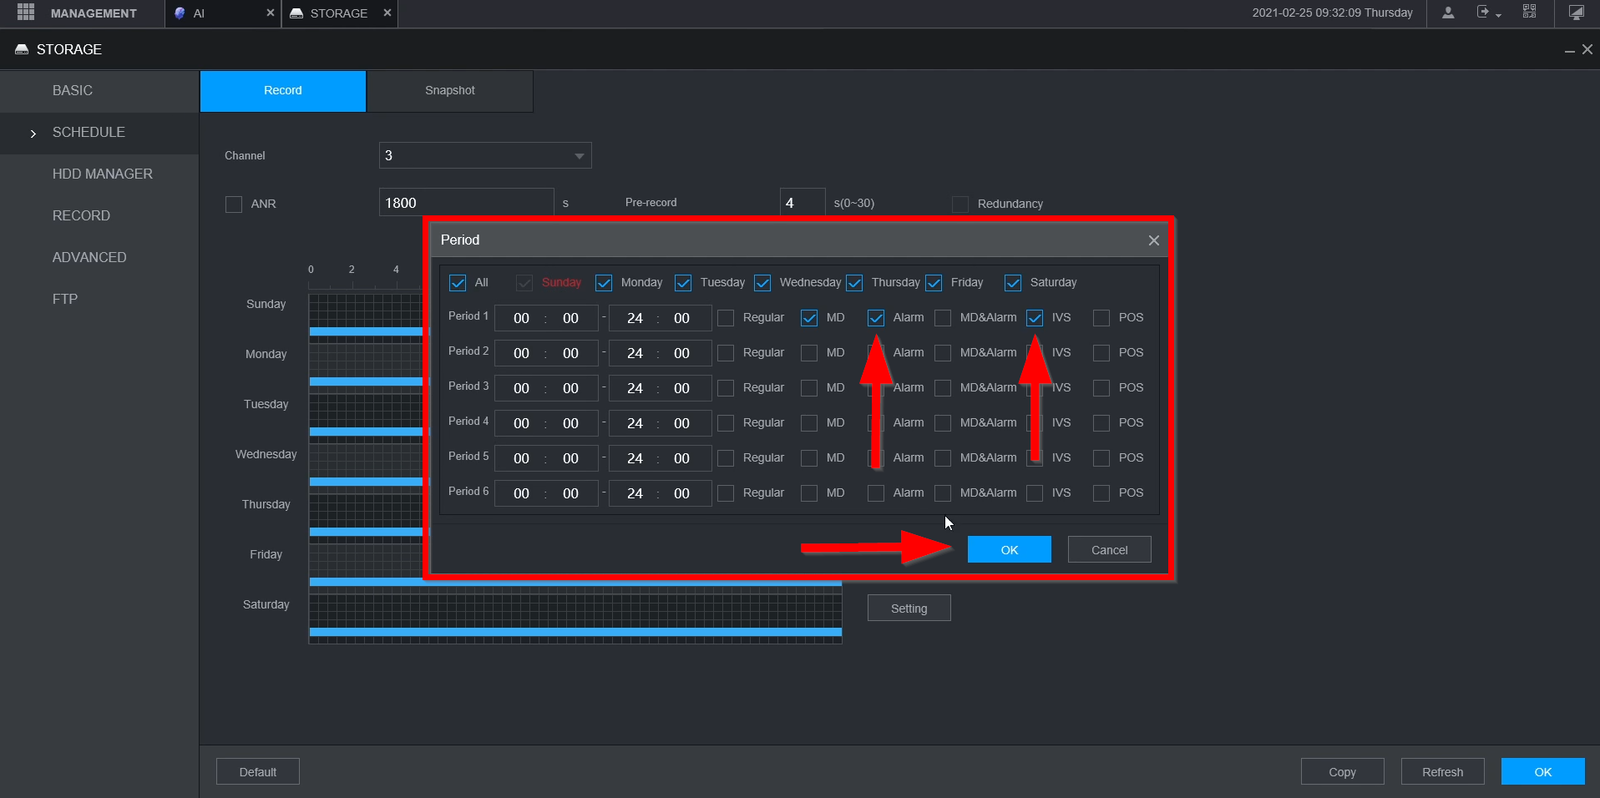Expand the logout dropdown arrow
This screenshot has height=798, width=1600.
point(1498,15)
